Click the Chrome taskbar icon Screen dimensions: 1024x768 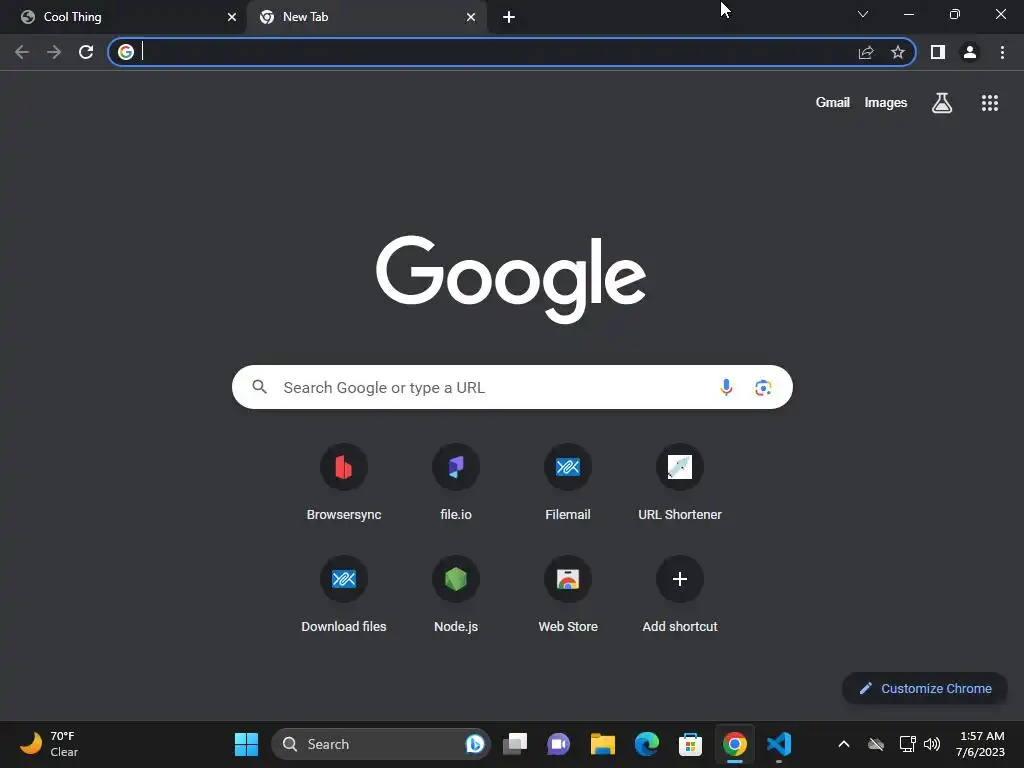click(x=735, y=744)
